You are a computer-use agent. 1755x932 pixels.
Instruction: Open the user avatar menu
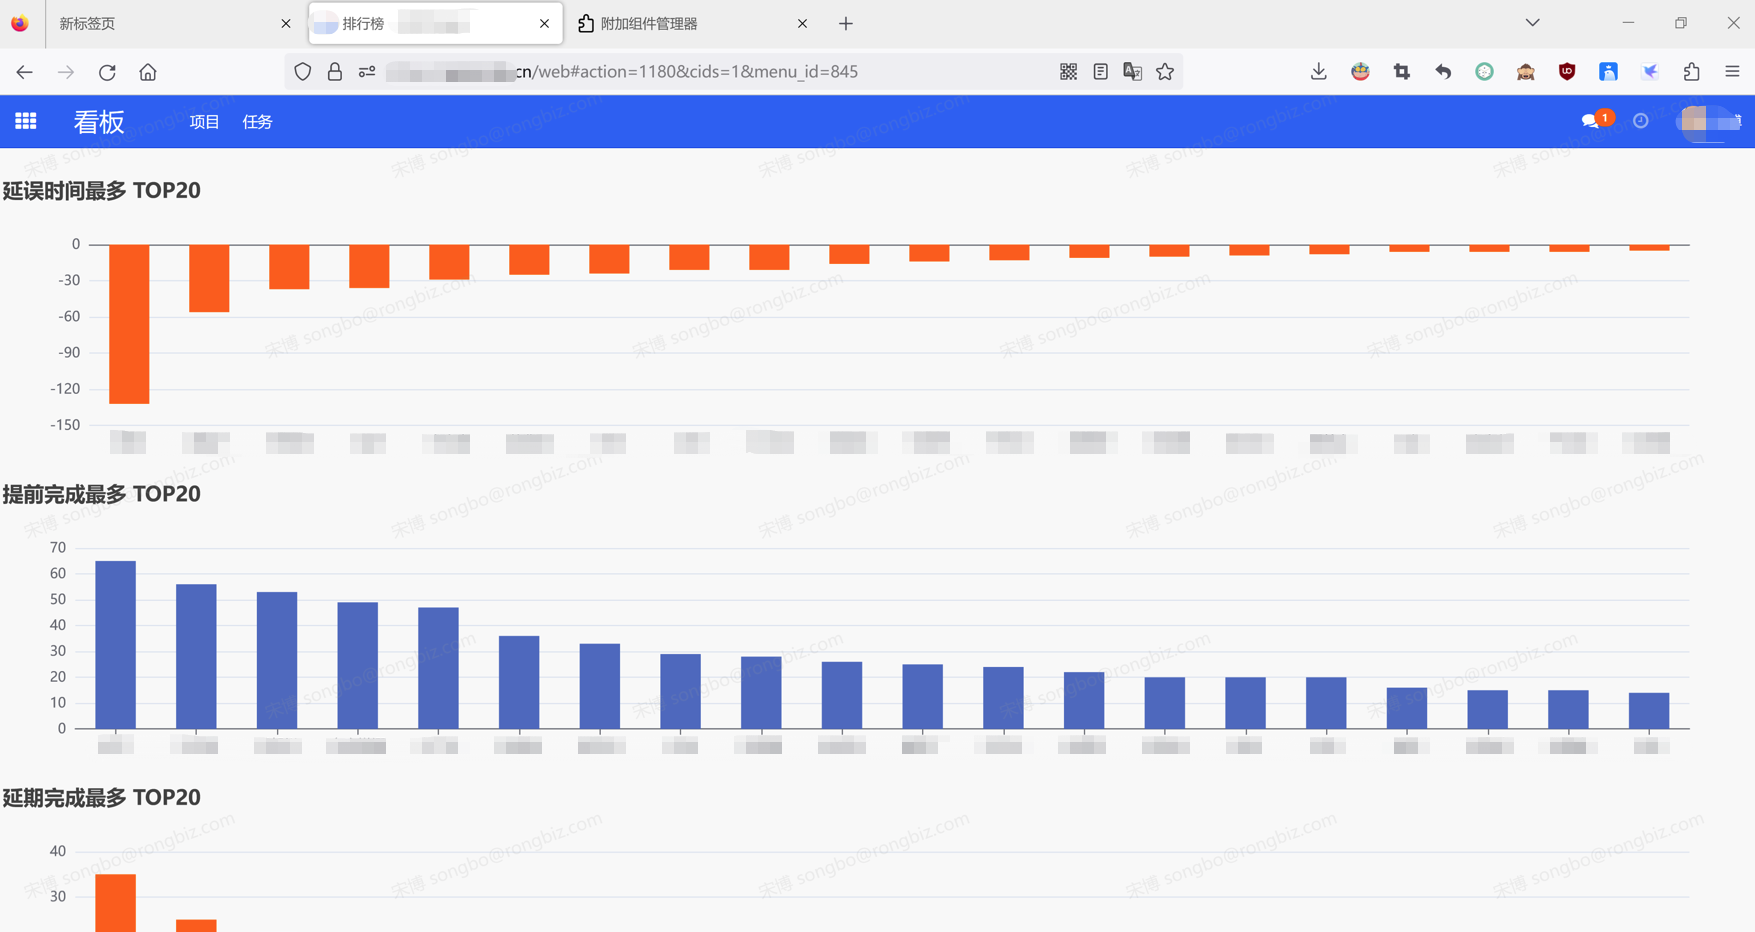1710,121
